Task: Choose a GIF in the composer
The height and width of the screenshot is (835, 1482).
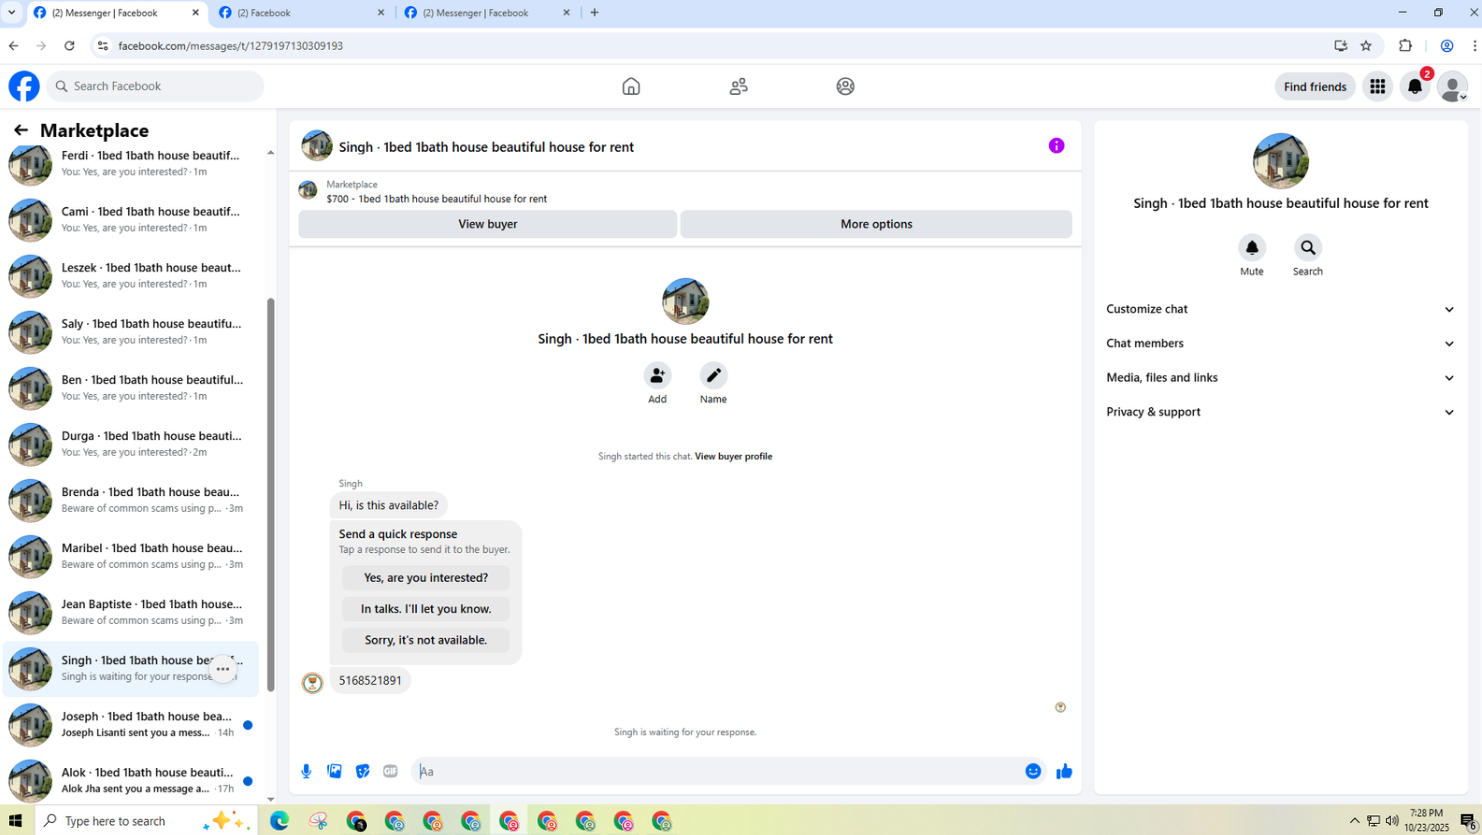Action: (x=390, y=771)
